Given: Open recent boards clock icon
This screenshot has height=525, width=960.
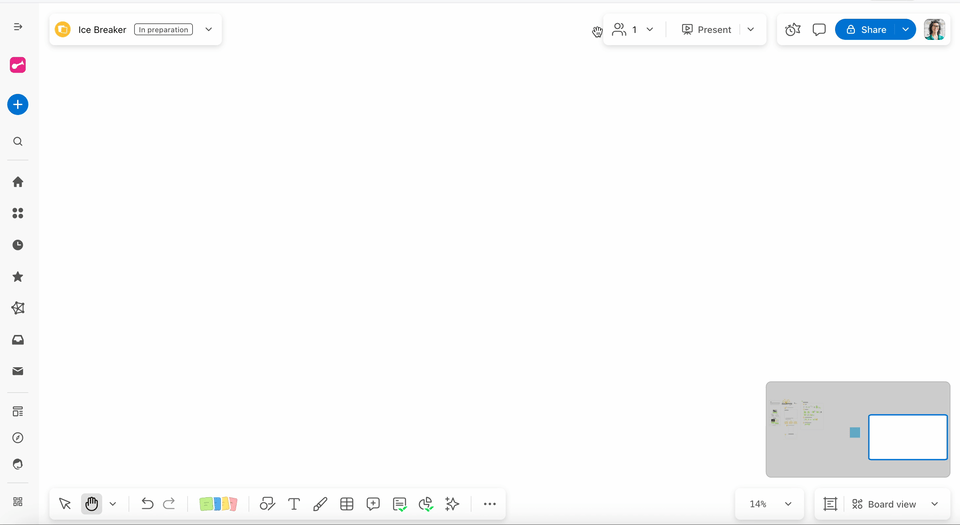Looking at the screenshot, I should (18, 245).
